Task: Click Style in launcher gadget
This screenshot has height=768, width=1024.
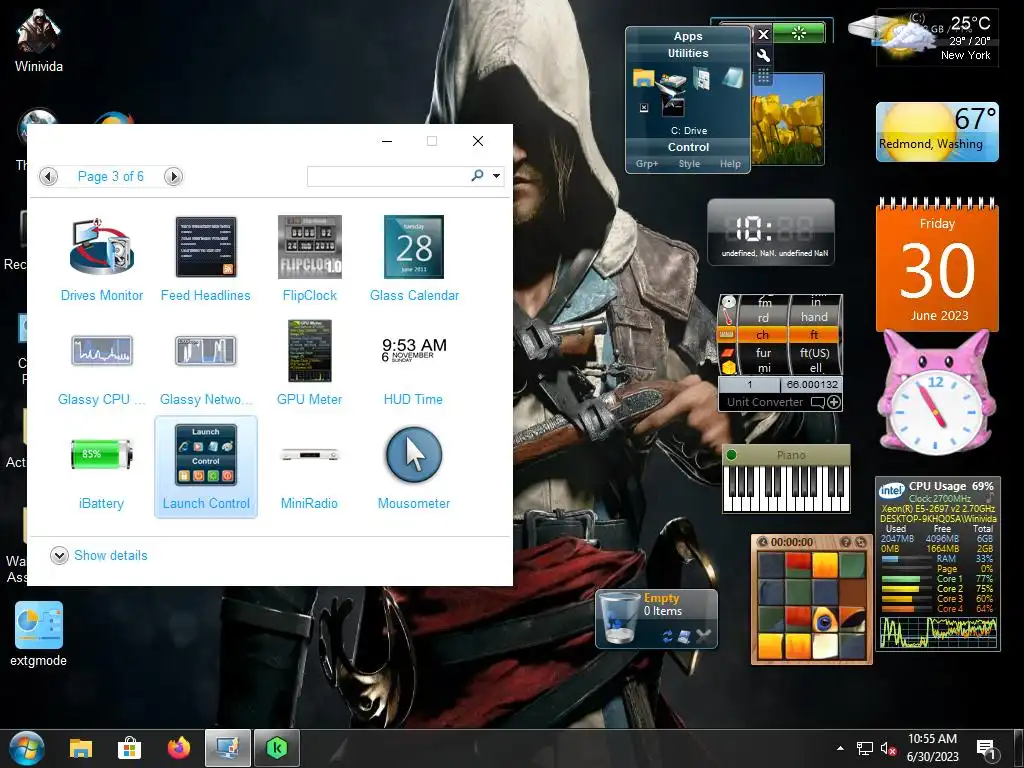Action: click(689, 164)
